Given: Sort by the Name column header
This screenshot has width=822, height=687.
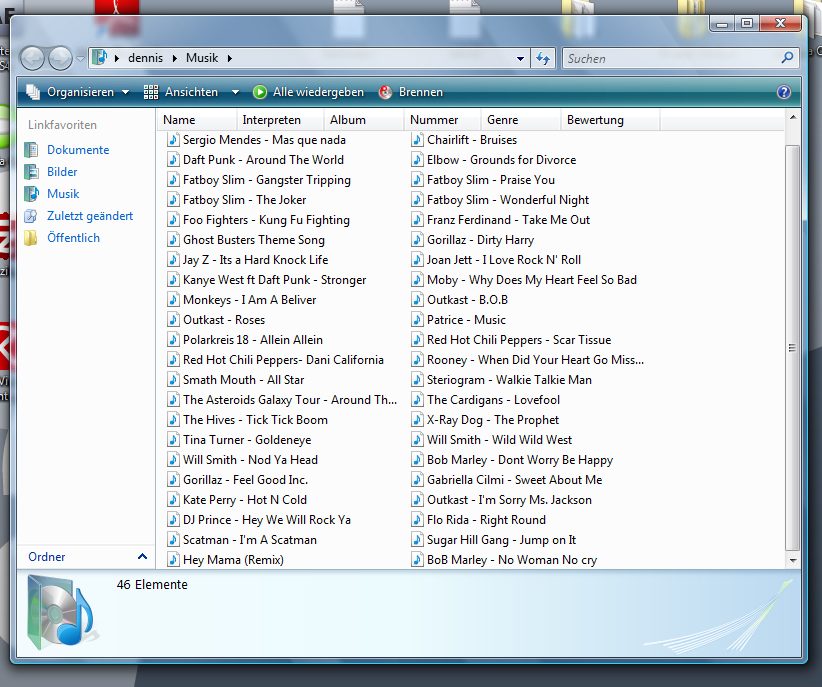Looking at the screenshot, I should (x=197, y=120).
